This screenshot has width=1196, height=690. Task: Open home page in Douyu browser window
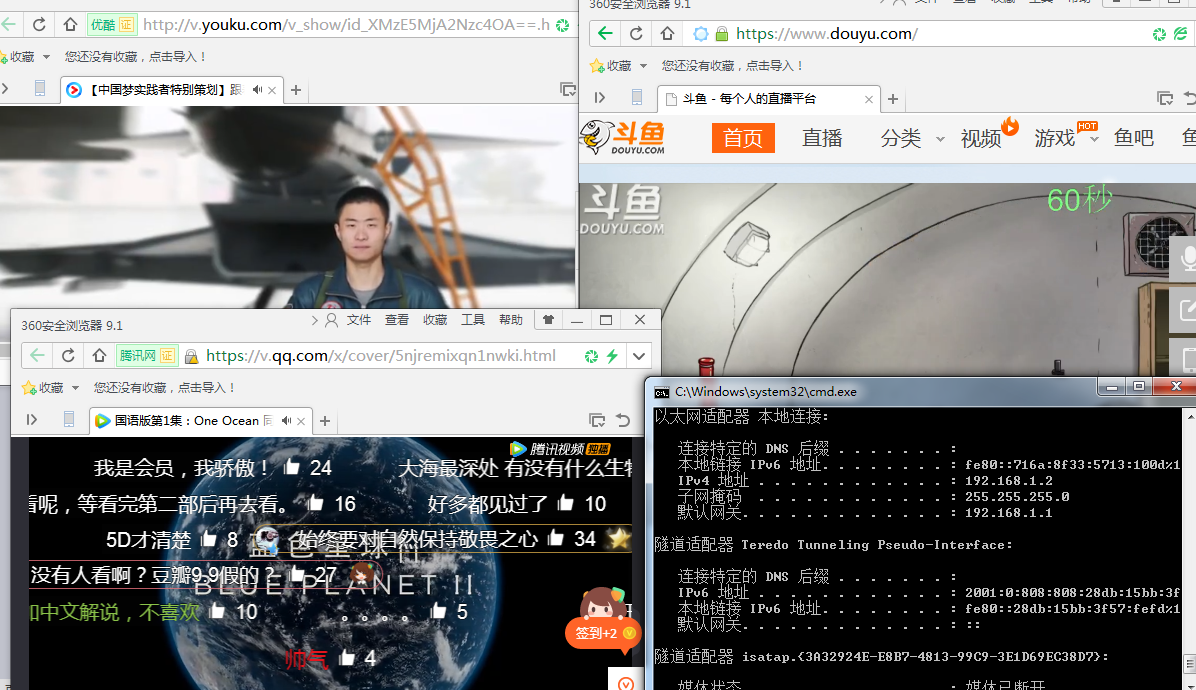click(667, 34)
